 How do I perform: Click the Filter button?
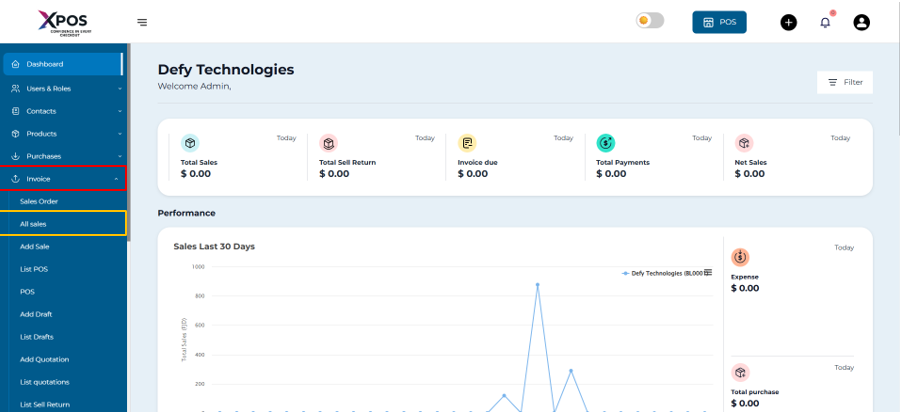point(844,82)
